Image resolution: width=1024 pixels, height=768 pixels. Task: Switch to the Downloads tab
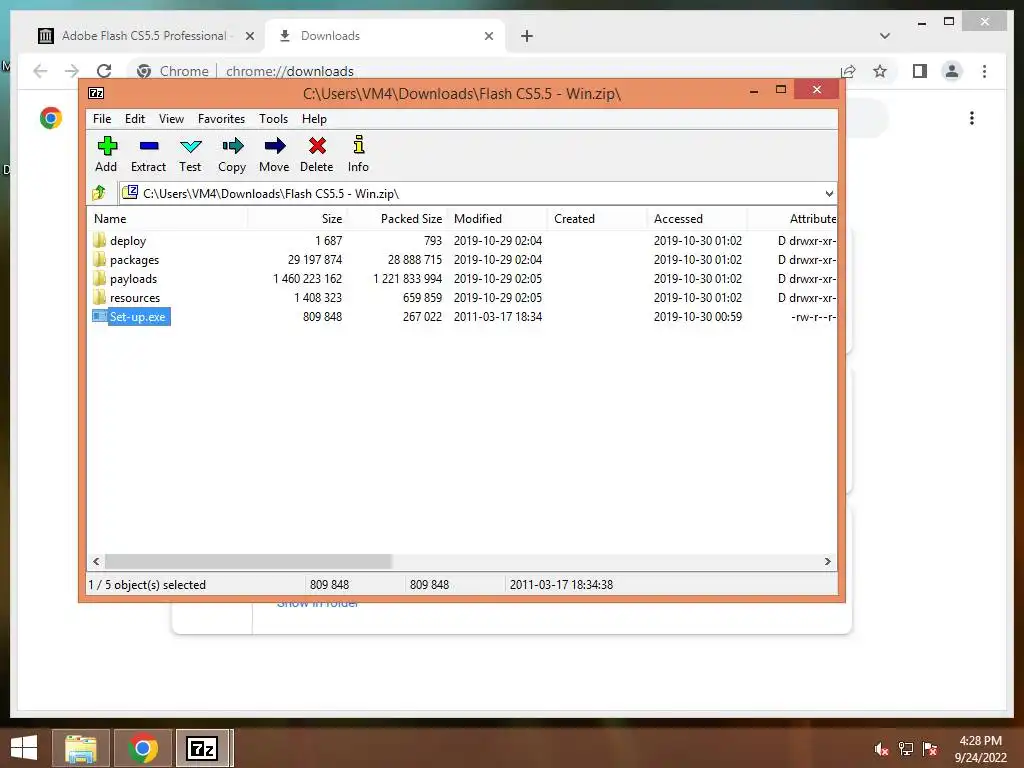tap(385, 36)
